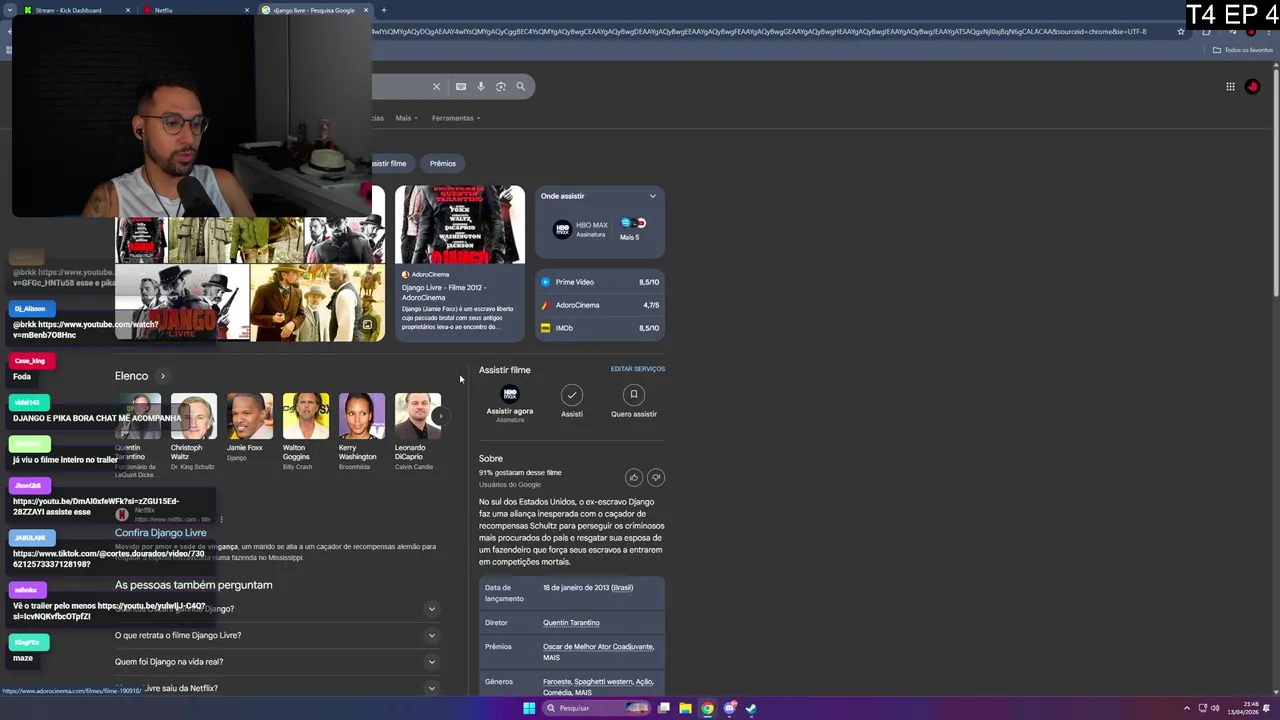Clear the Google search box text
The width and height of the screenshot is (1280, 720).
coord(436,86)
